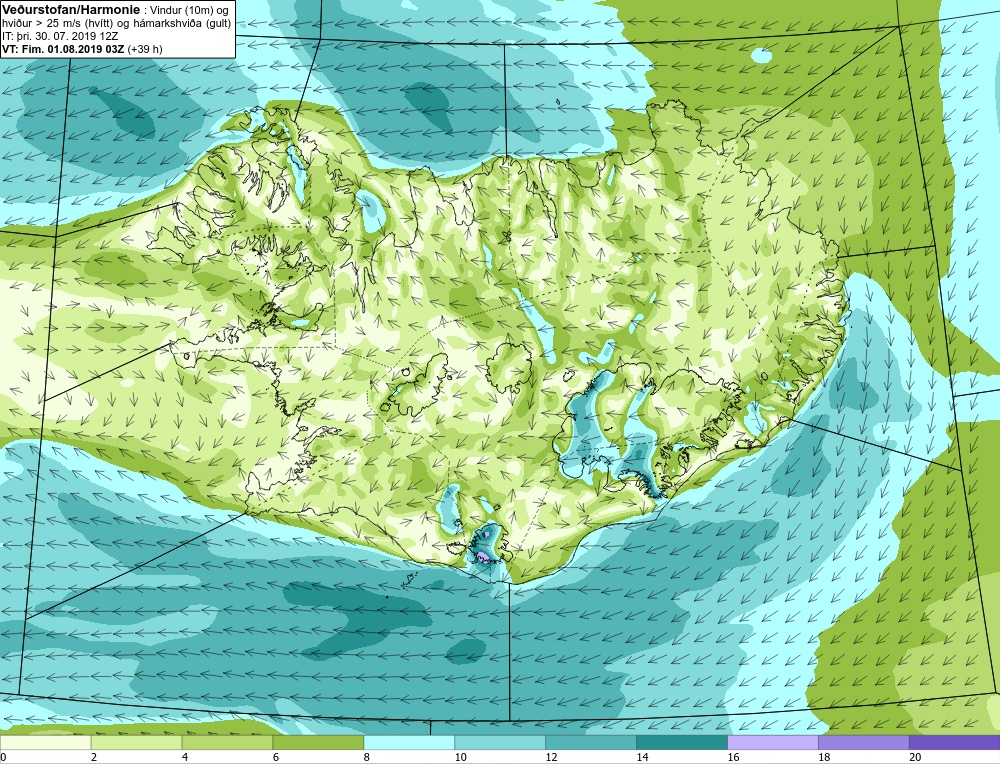1000x764 pixels.
Task: Click the scale label "10"
Action: (460, 757)
